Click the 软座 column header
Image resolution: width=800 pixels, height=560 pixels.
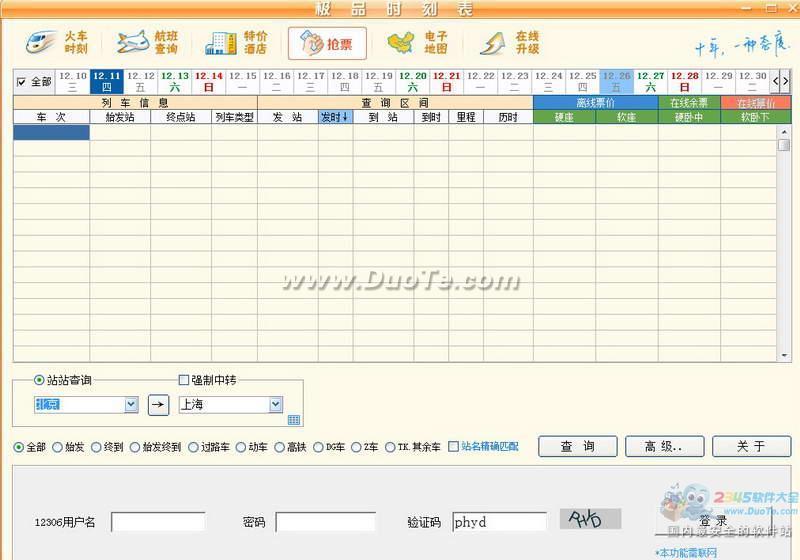627,117
